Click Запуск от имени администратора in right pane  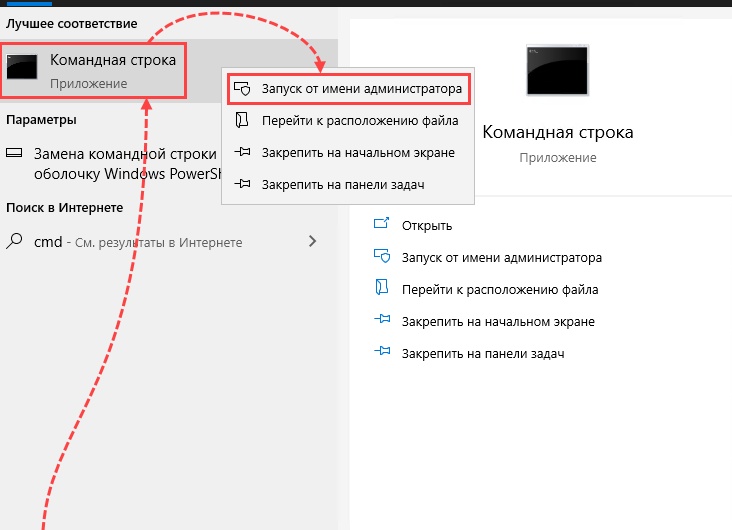click(502, 257)
